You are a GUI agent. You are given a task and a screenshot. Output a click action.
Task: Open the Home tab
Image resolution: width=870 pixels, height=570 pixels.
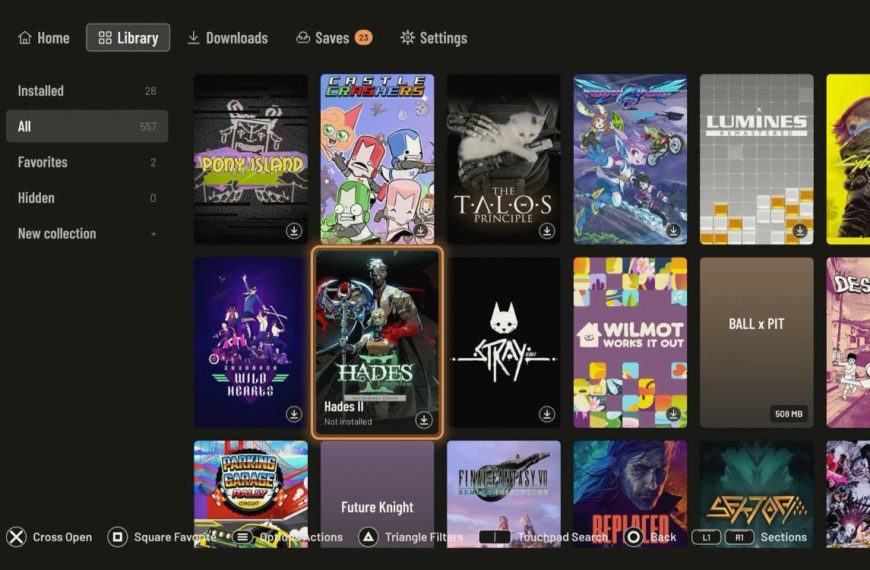[44, 38]
